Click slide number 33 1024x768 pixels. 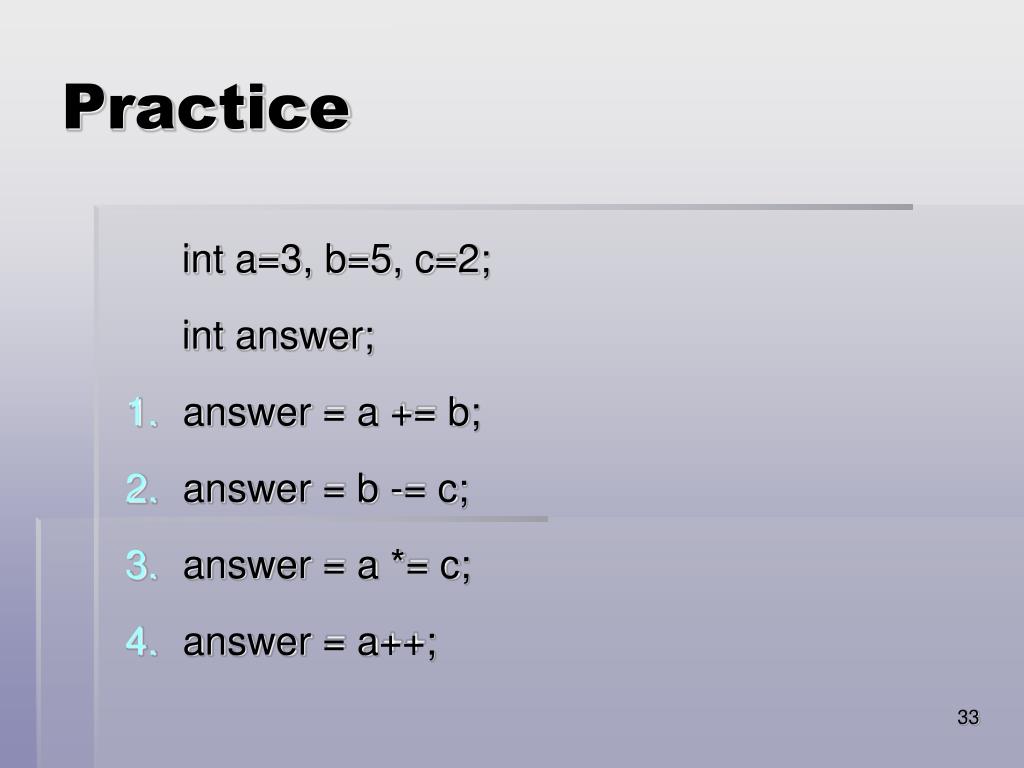(x=968, y=717)
